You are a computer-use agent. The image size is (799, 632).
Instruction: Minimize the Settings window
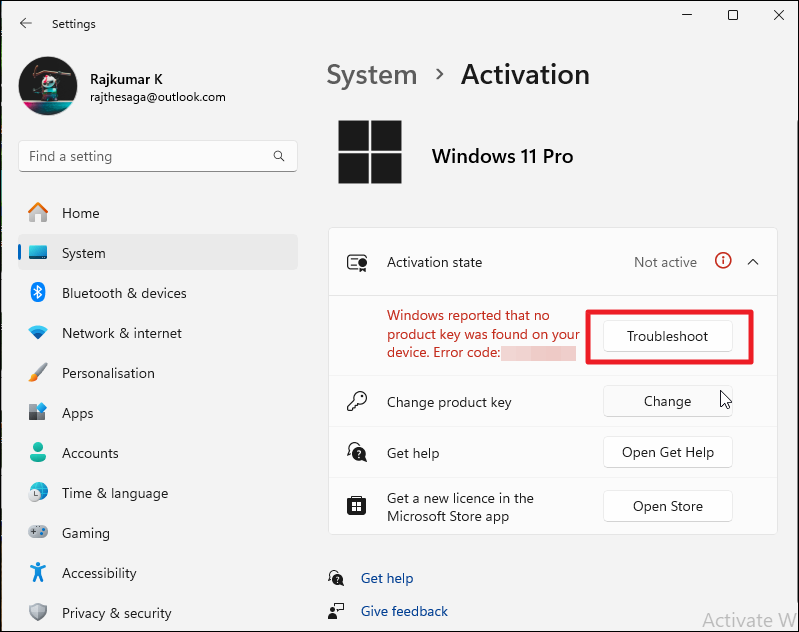(x=687, y=15)
